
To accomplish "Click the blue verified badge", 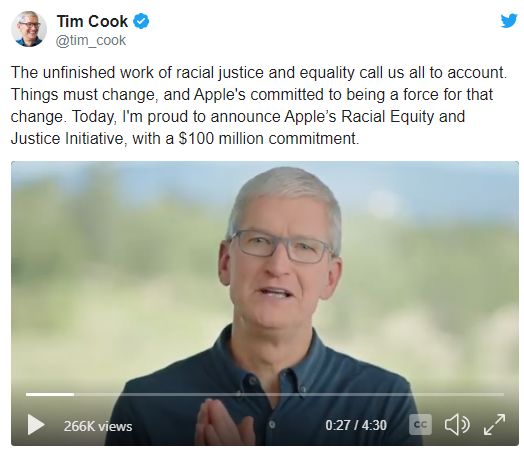I will (141, 21).
